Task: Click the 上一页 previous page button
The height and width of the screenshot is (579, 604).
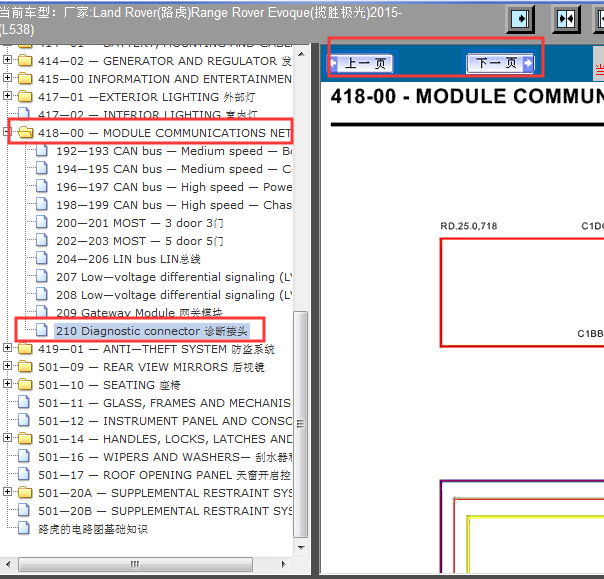Action: click(362, 64)
